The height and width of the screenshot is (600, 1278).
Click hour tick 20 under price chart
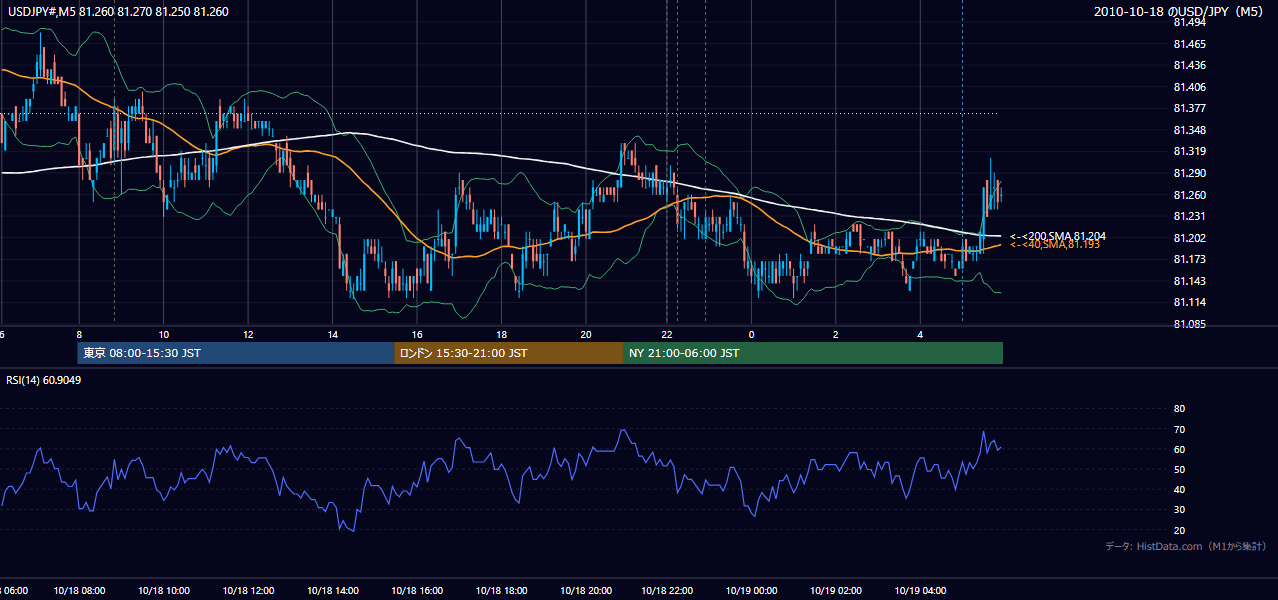586,334
